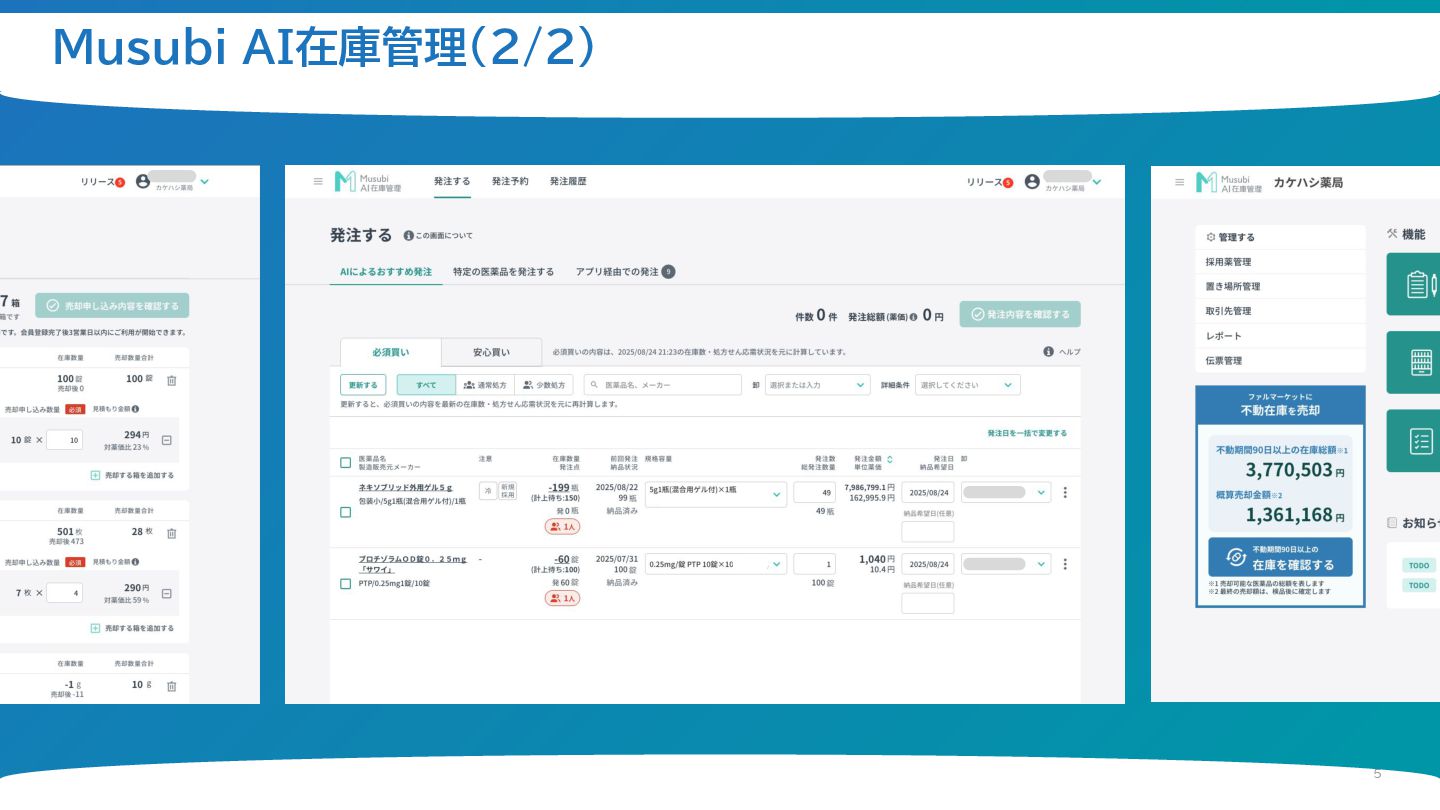Click checklist feature tile in 機能 section
Viewport: 1440px width, 810px height.
[x=1413, y=441]
